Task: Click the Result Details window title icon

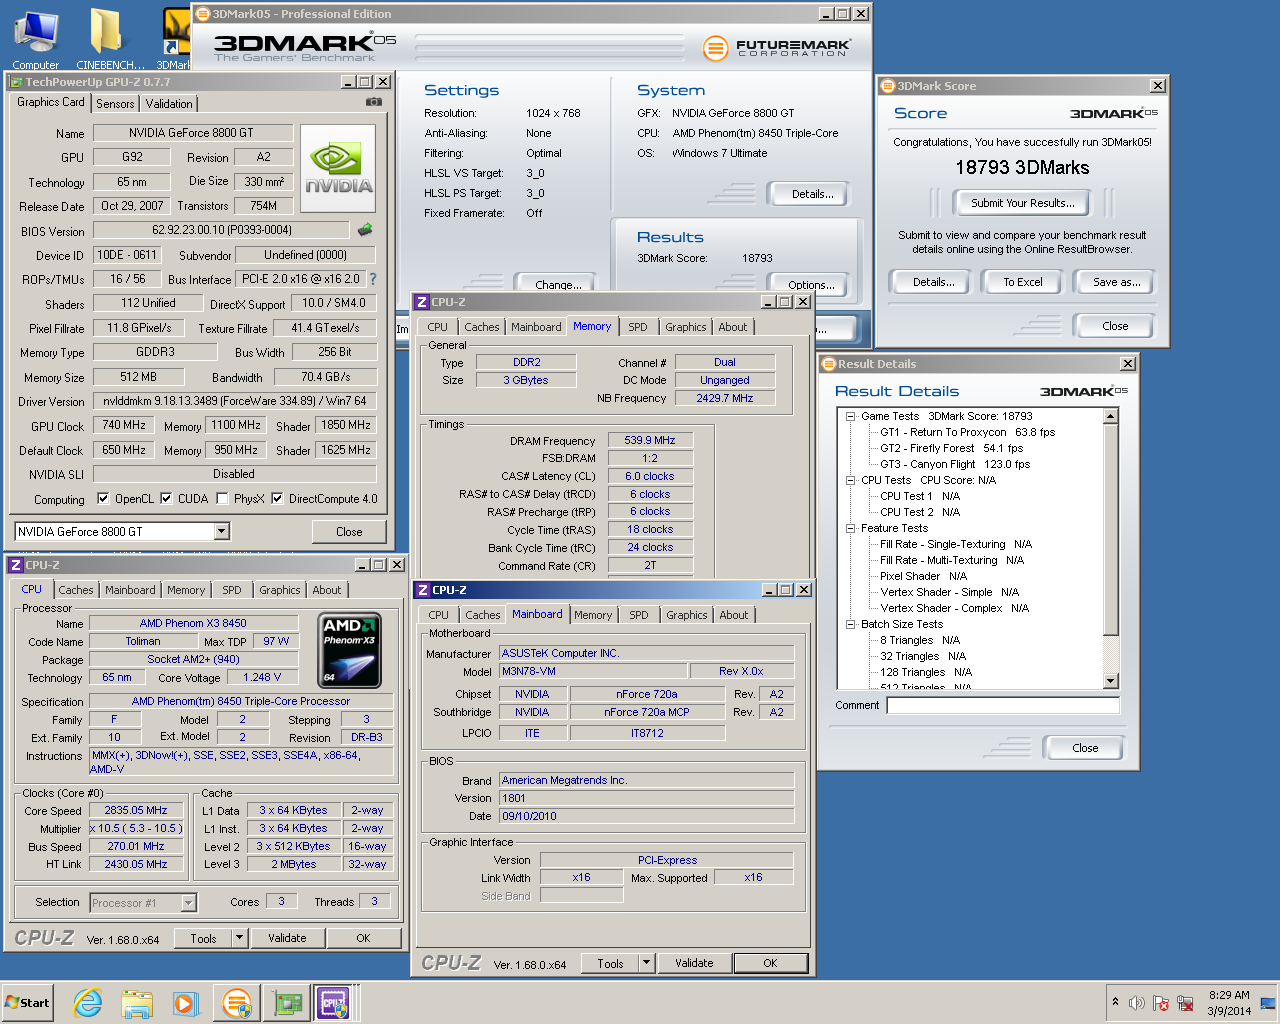Action: pos(828,364)
